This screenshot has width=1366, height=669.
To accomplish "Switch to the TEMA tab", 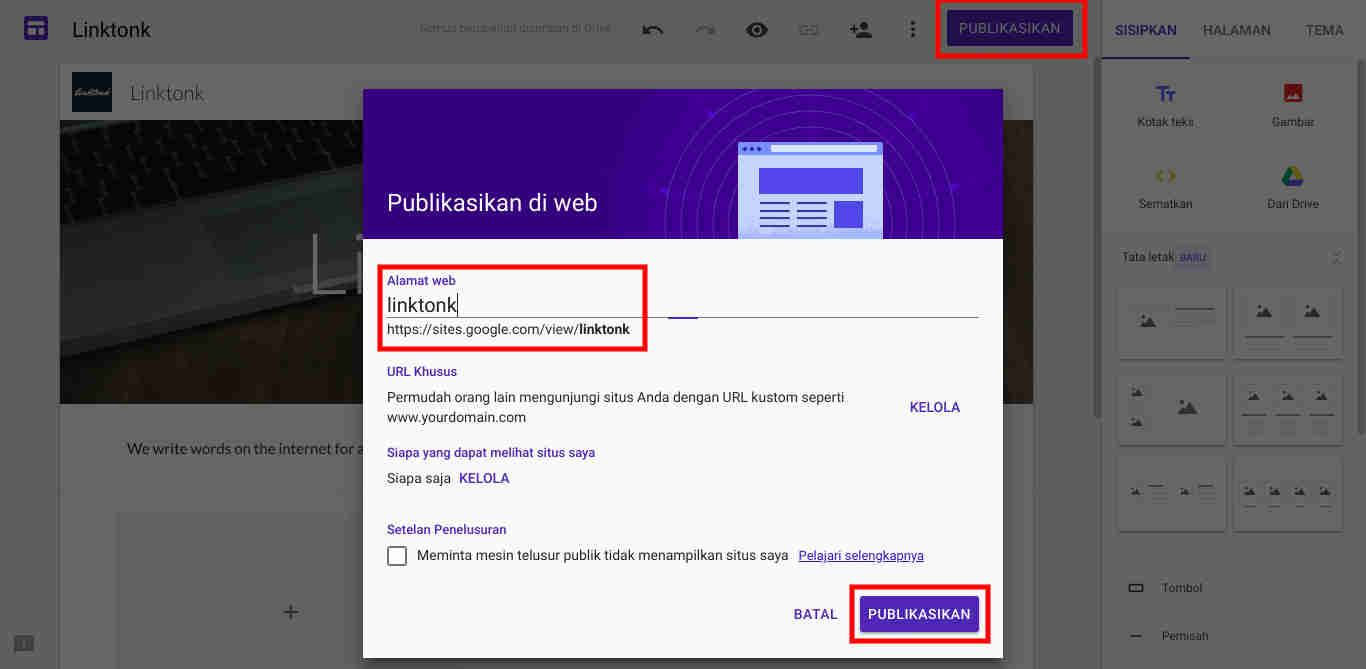I will tap(1324, 30).
